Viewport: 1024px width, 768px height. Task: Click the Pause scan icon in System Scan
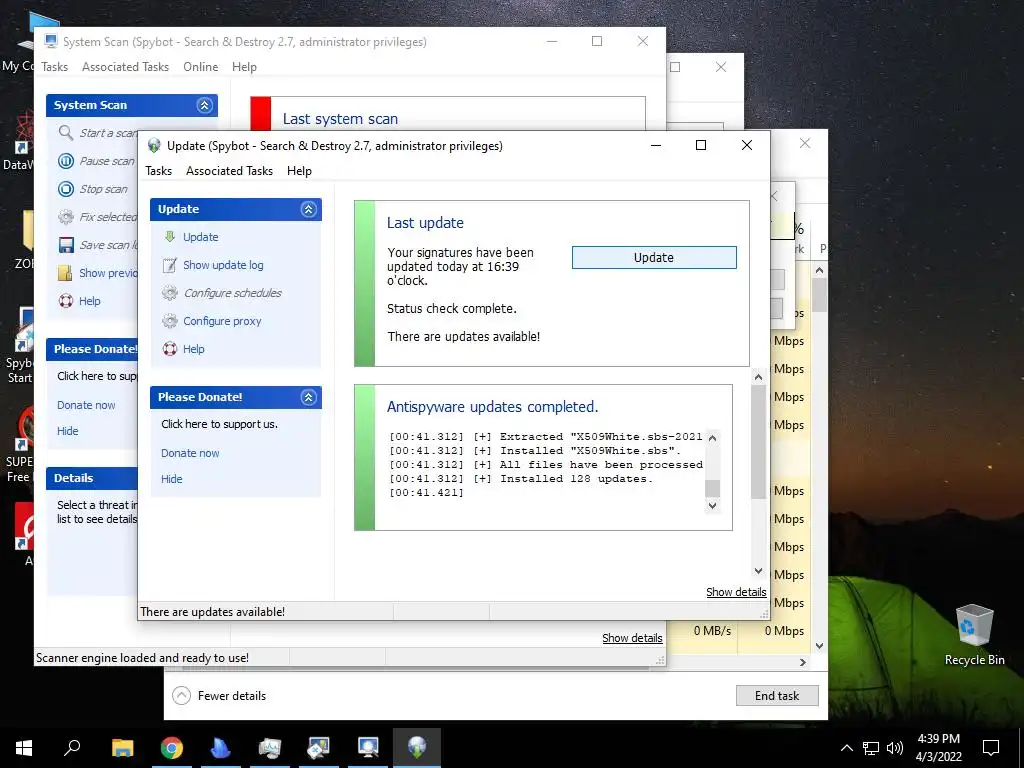point(66,161)
